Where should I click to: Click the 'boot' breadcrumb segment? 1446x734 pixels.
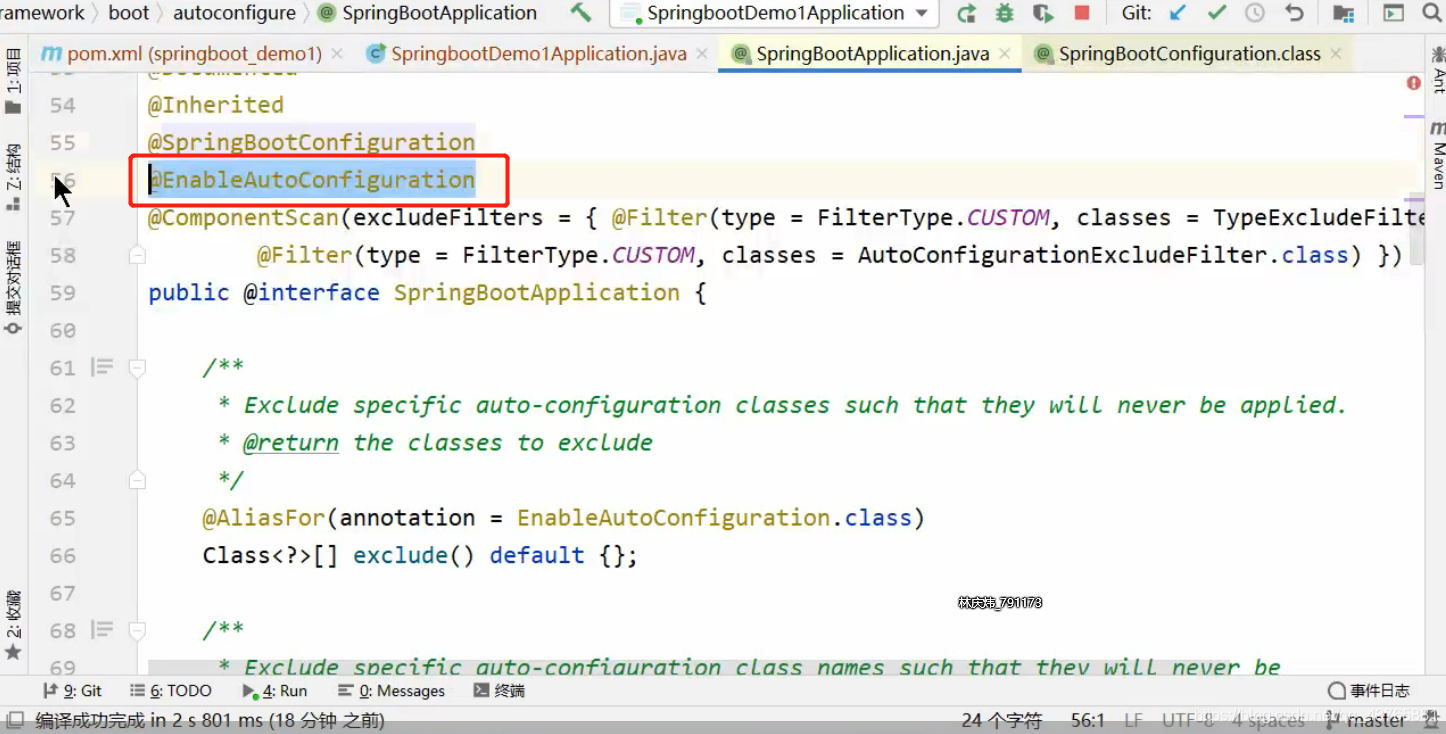128,13
